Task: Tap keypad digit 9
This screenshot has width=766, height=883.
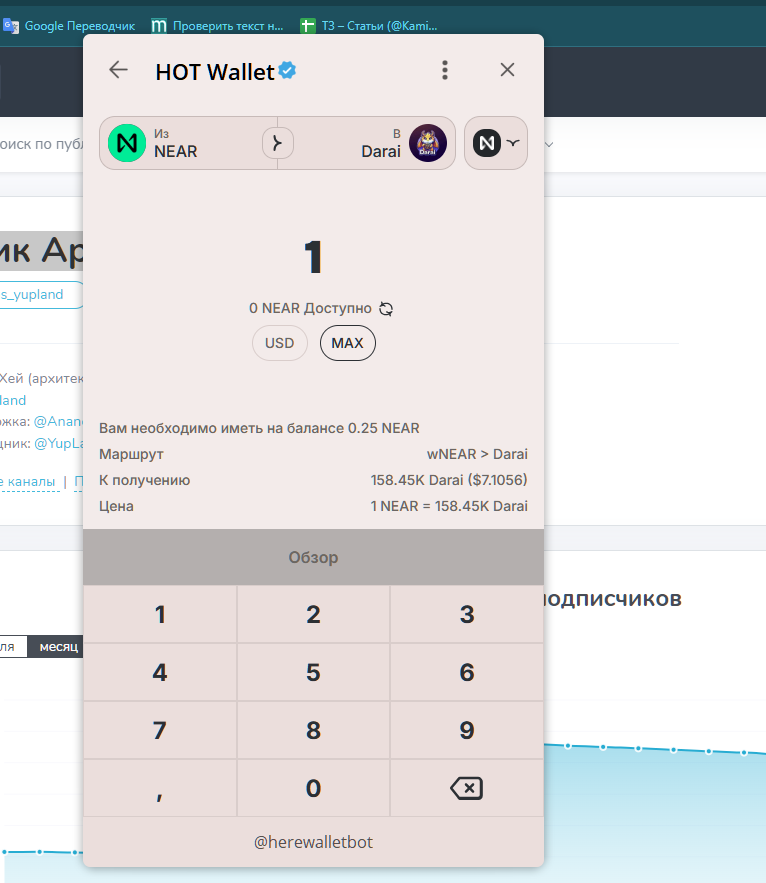Action: [x=467, y=730]
